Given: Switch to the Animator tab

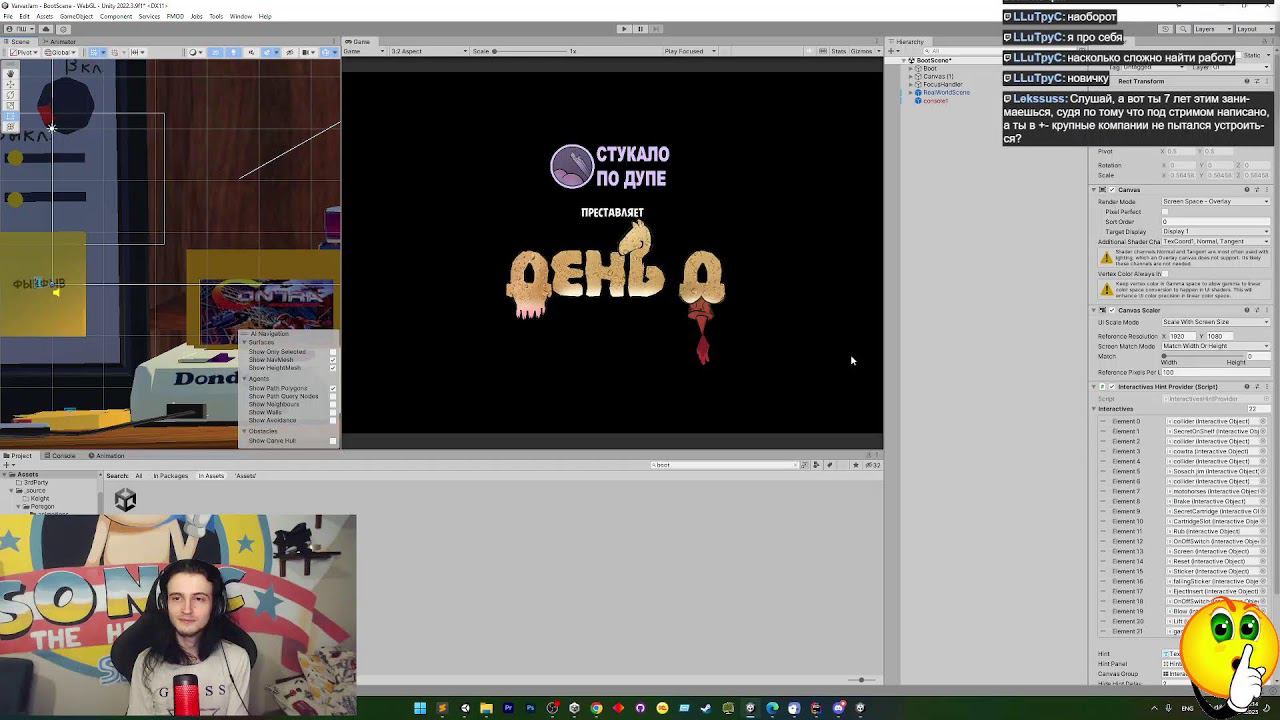Looking at the screenshot, I should [x=58, y=41].
